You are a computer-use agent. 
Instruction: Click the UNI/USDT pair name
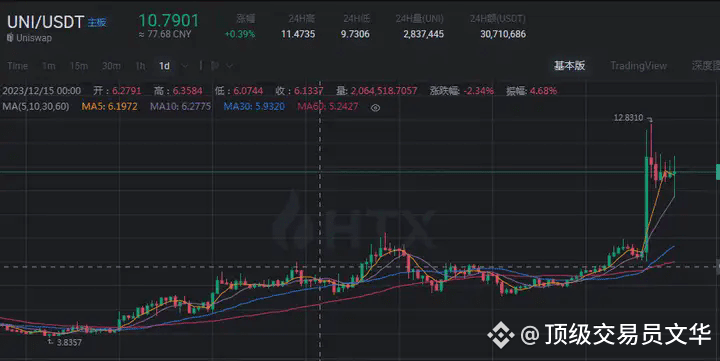[x=45, y=22]
